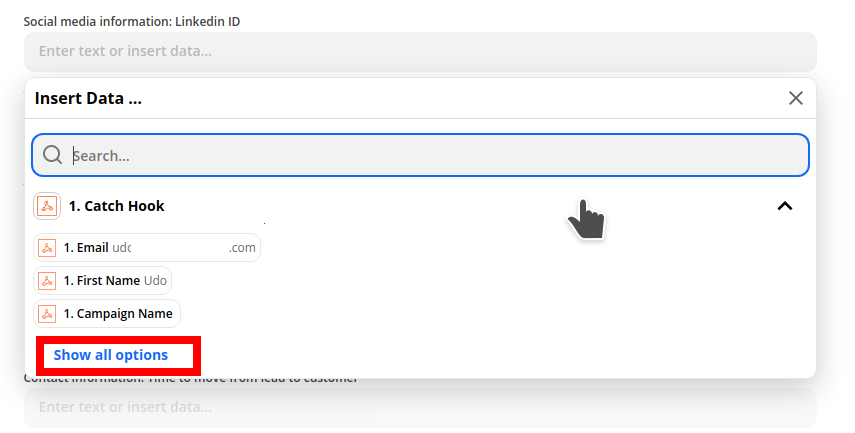
Task: Open Show all options link
Action: (111, 355)
